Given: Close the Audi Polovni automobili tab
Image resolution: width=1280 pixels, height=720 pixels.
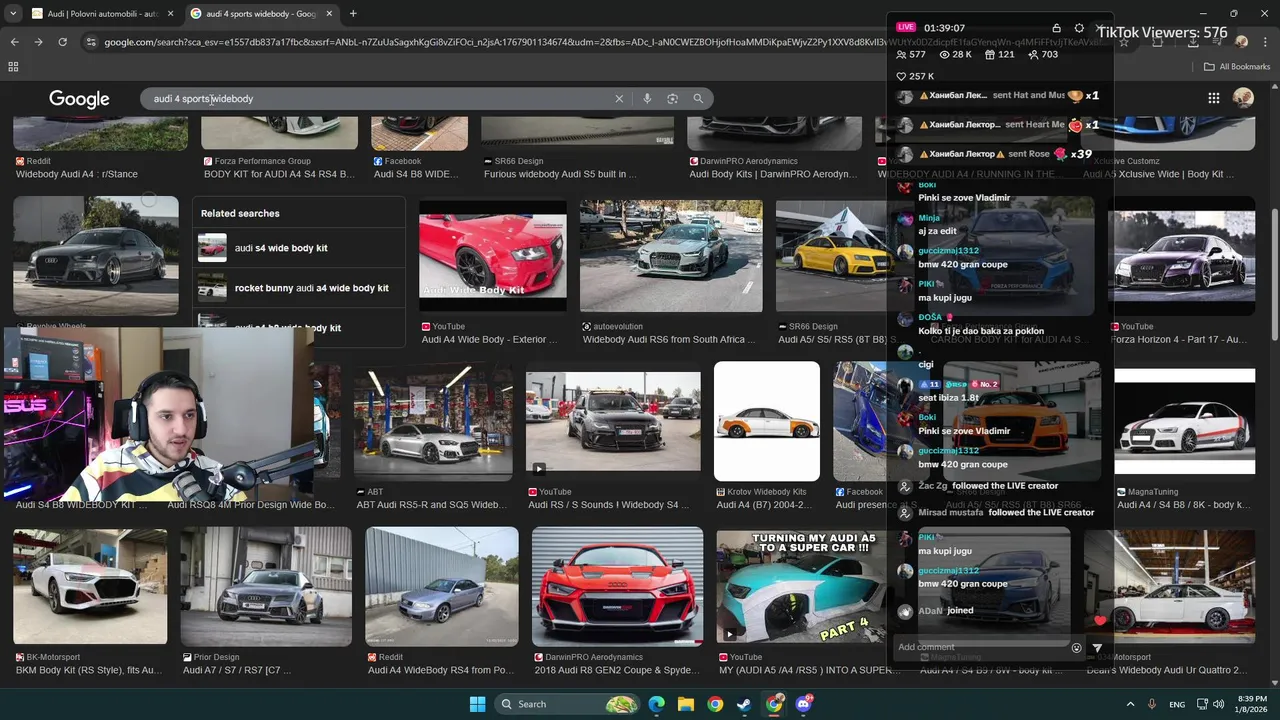Looking at the screenshot, I should pos(171,14).
